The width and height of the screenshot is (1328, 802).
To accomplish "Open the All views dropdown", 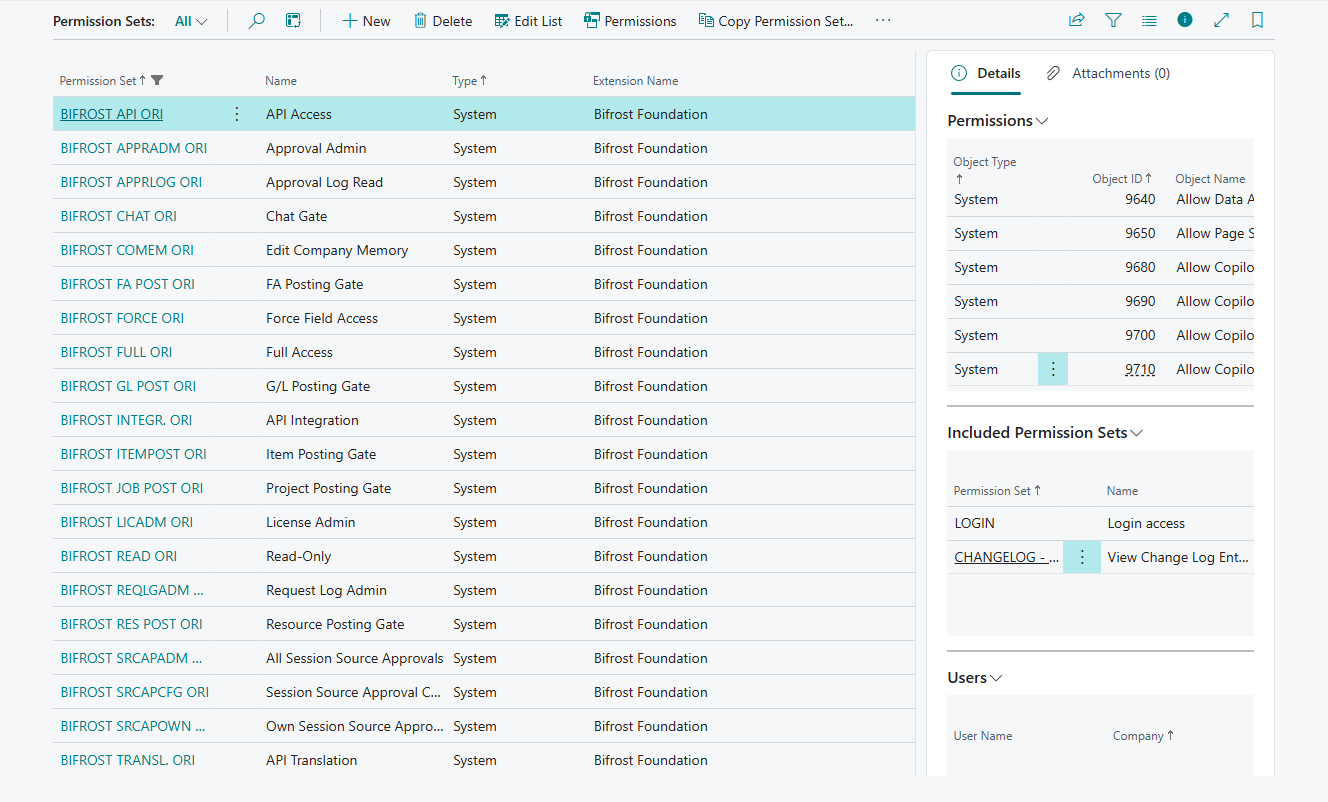I will tap(191, 21).
